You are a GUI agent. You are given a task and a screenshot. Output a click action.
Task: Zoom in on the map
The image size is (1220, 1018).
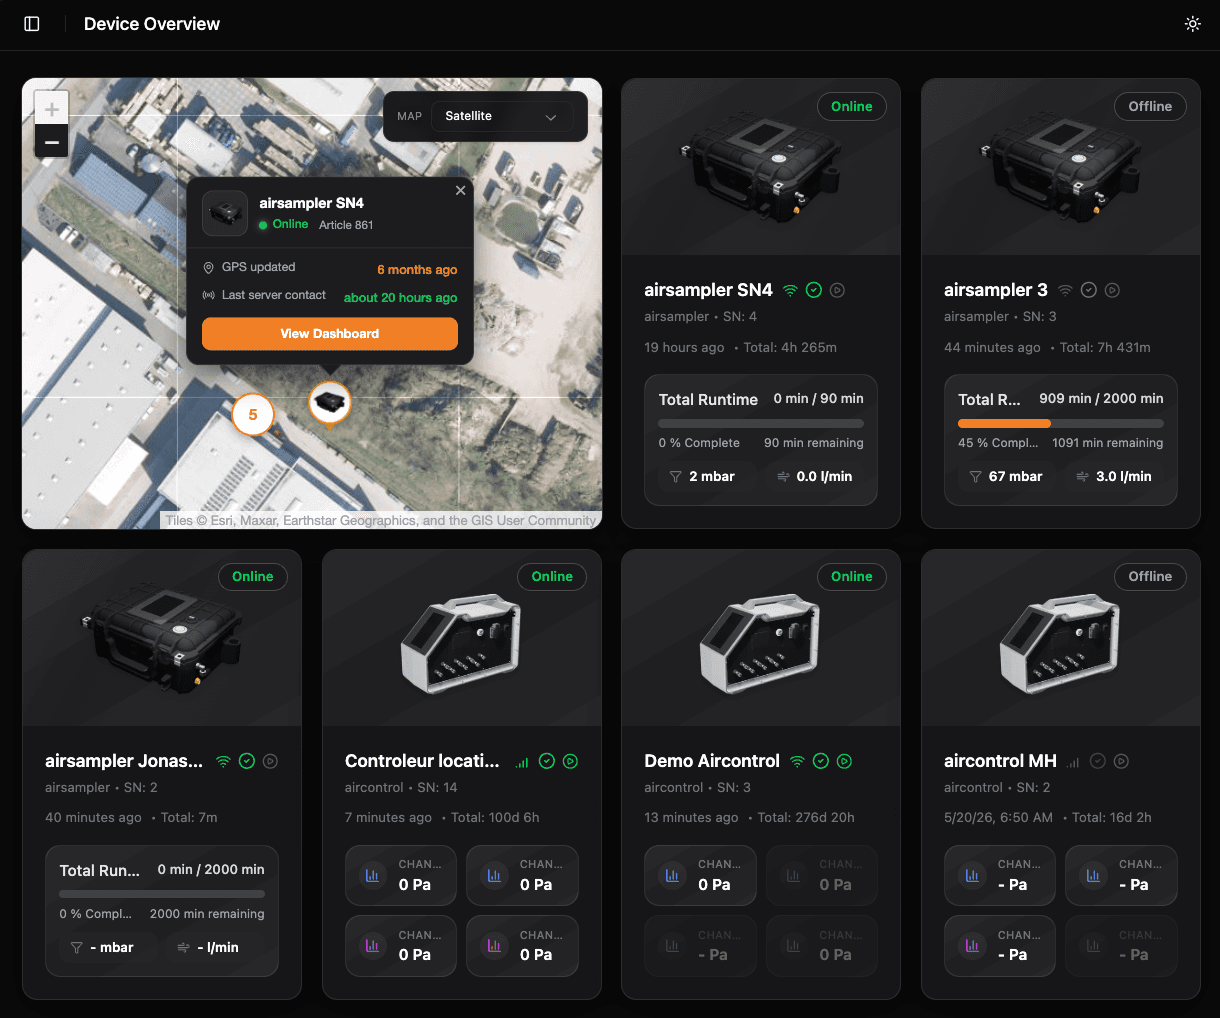pos(51,109)
